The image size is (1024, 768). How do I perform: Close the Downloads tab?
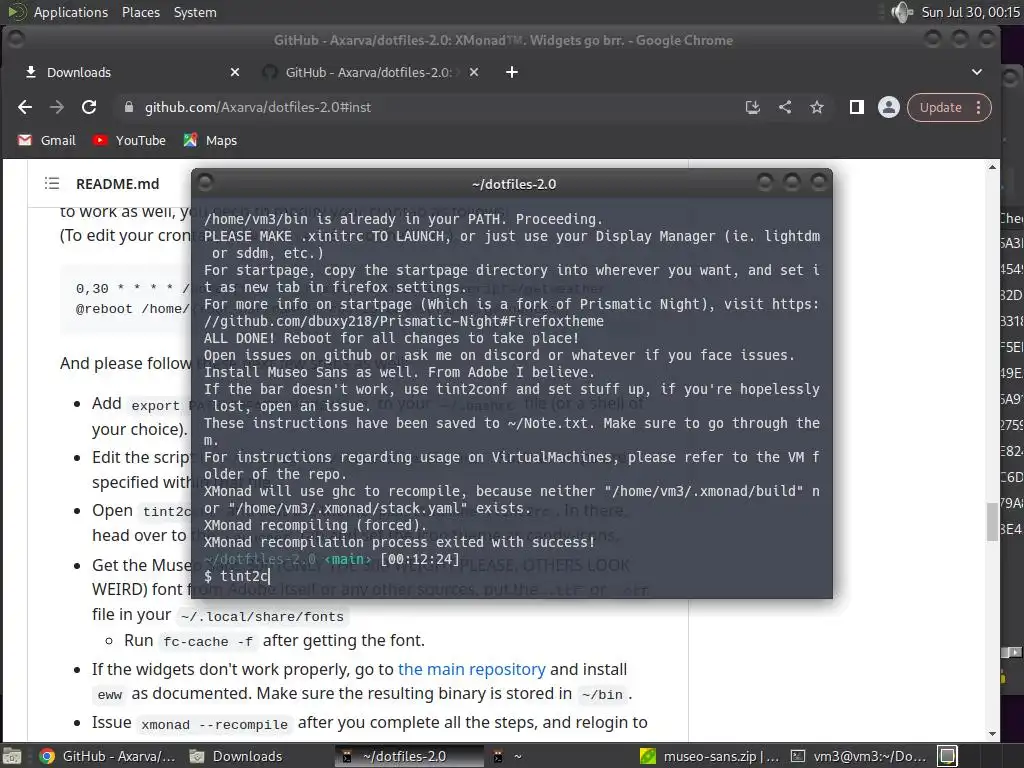[235, 72]
